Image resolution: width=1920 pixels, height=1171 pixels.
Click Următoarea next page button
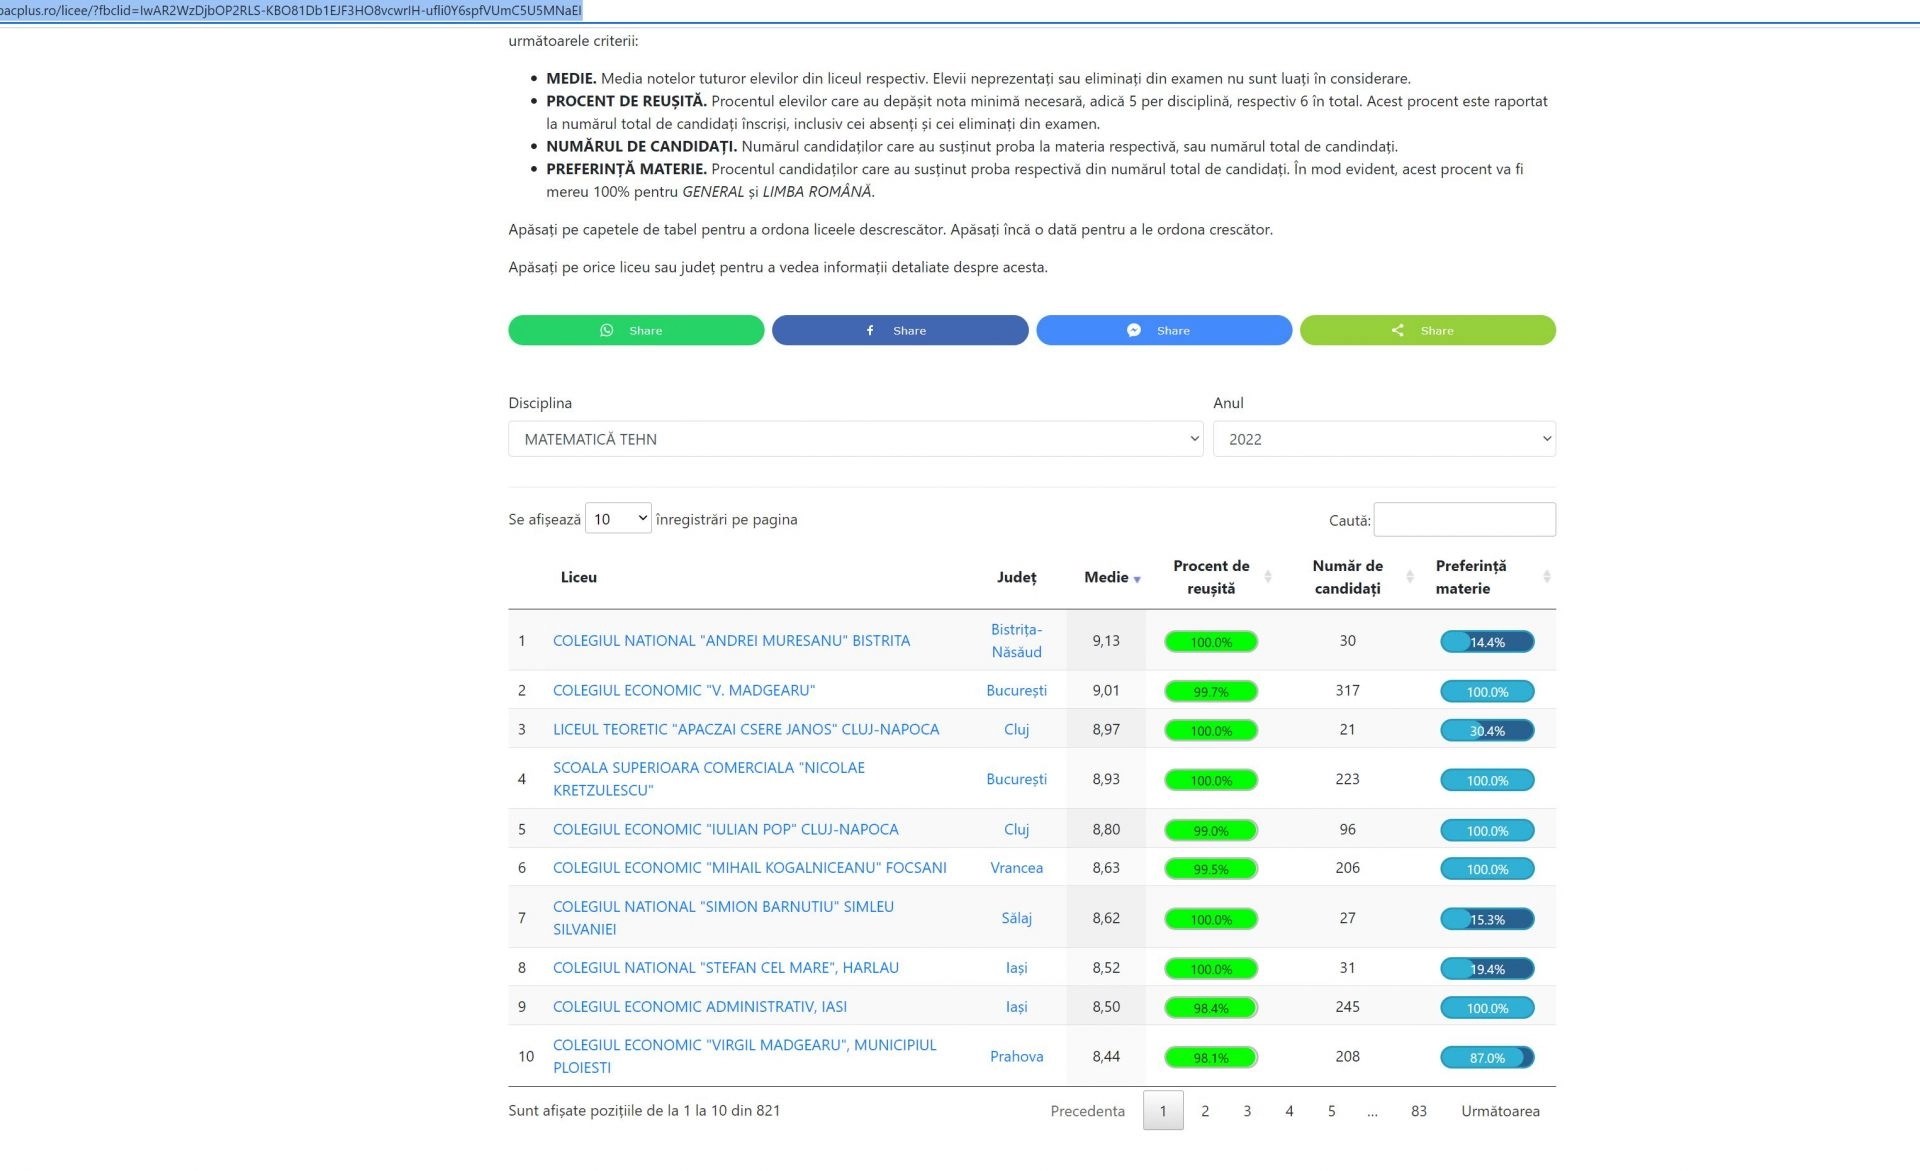pyautogui.click(x=1499, y=1111)
